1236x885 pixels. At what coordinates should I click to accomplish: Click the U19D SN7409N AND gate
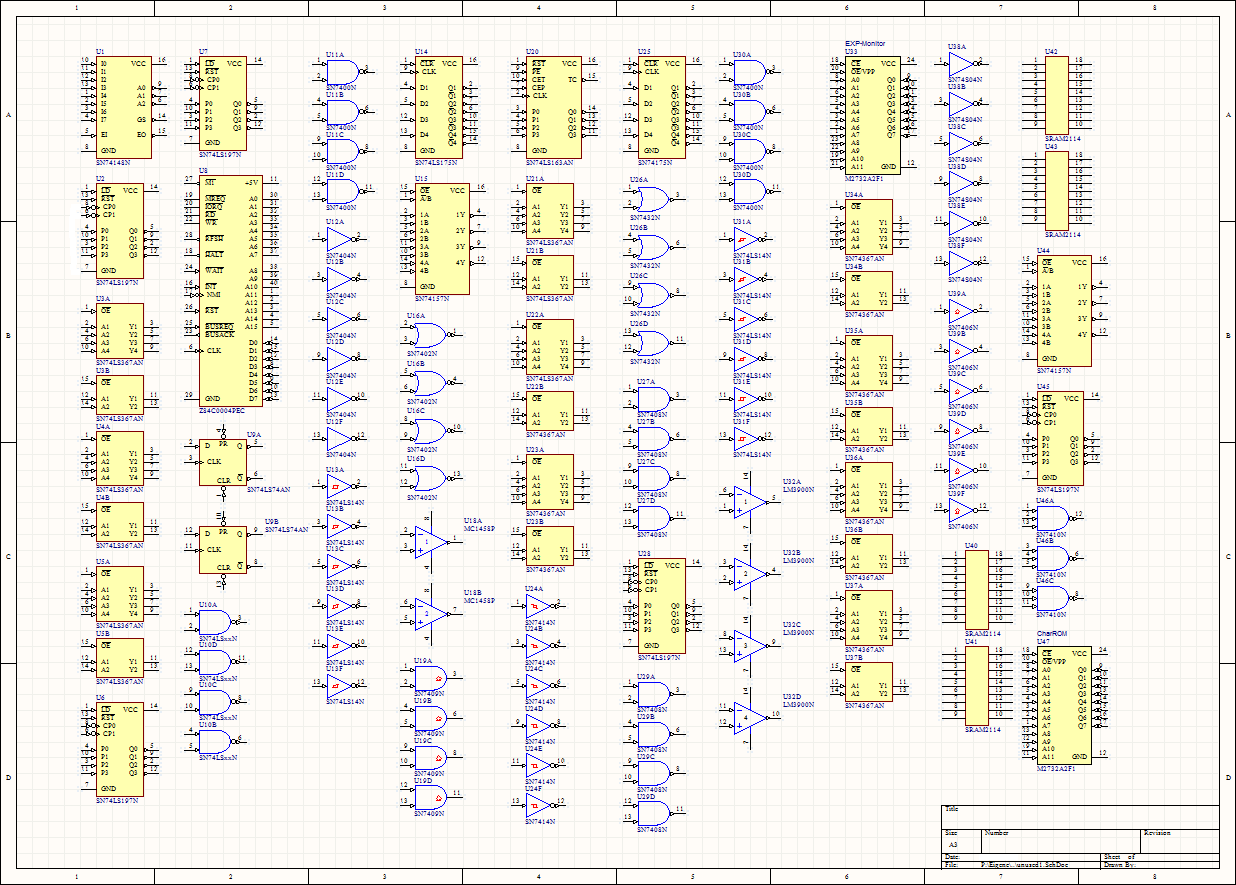[x=430, y=797]
